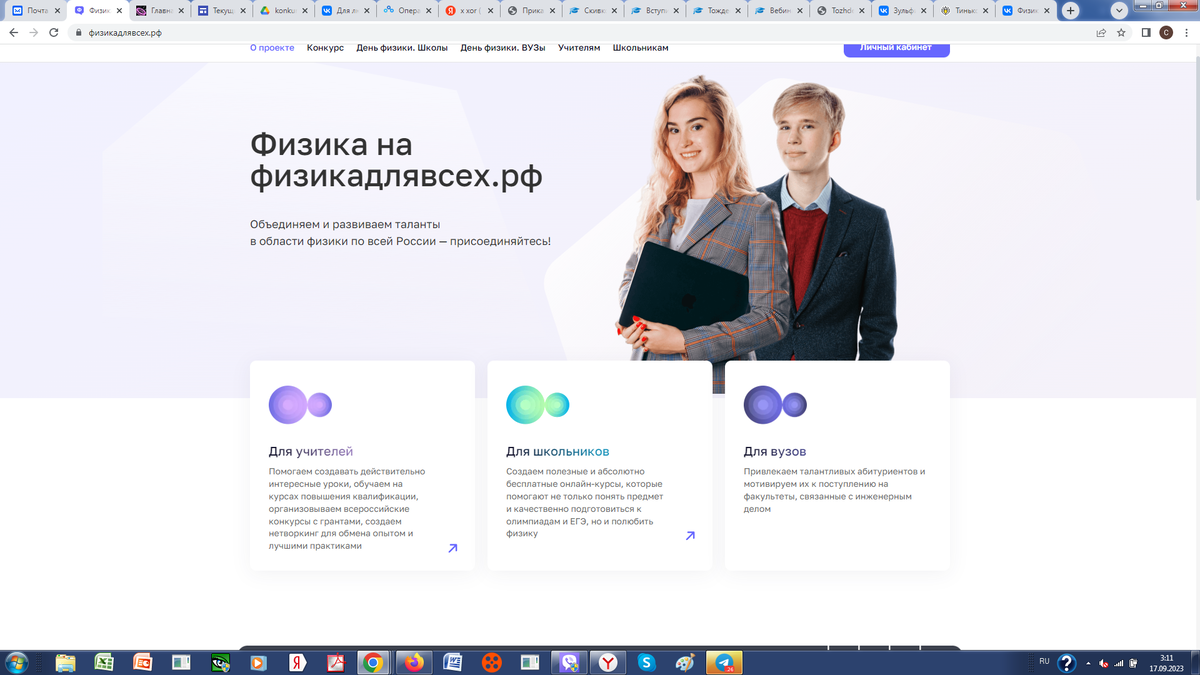Switch the RU keyboard language indicator
This screenshot has width=1200, height=675.
coord(1045,661)
